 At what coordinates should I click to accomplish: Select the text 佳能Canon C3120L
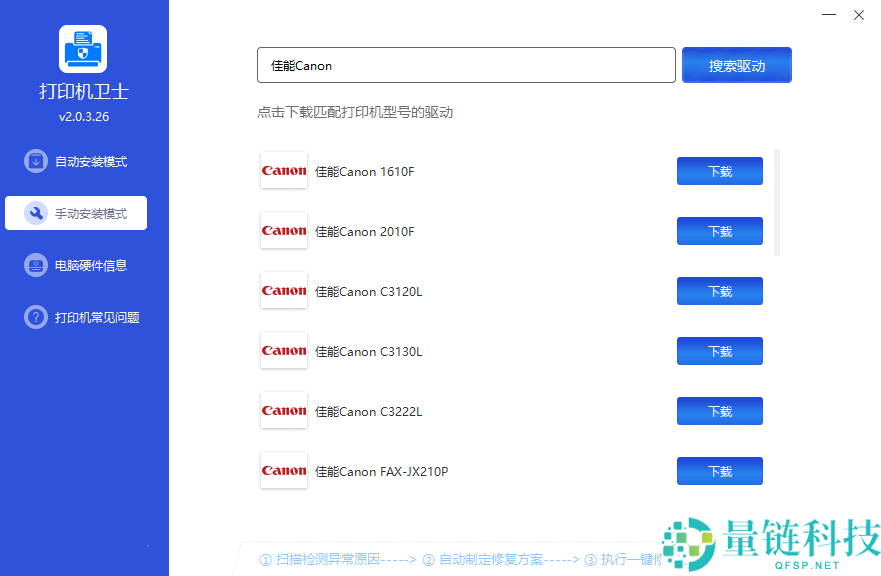369,292
